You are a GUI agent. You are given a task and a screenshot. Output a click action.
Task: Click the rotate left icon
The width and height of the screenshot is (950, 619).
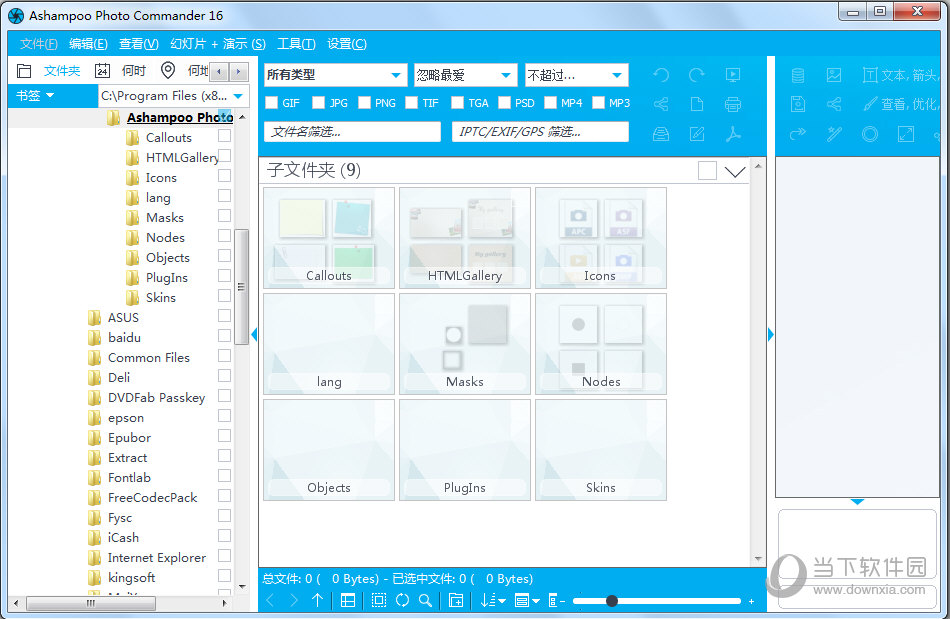pos(661,74)
